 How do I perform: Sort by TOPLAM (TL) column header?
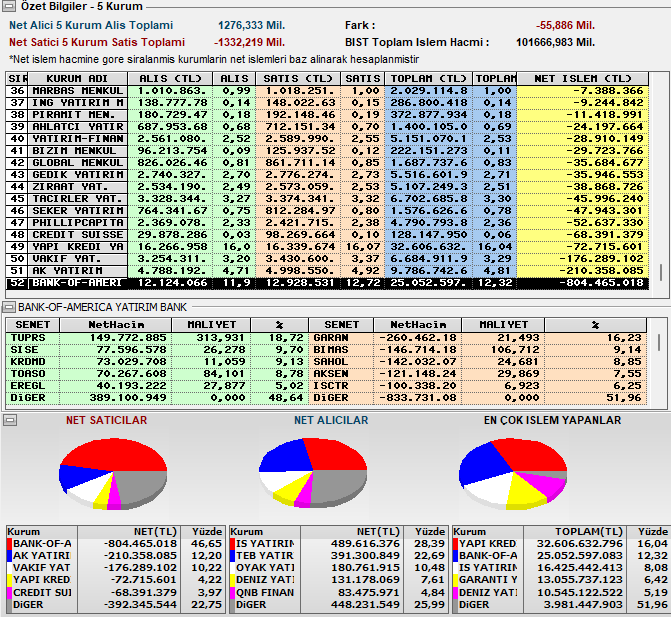click(x=428, y=79)
